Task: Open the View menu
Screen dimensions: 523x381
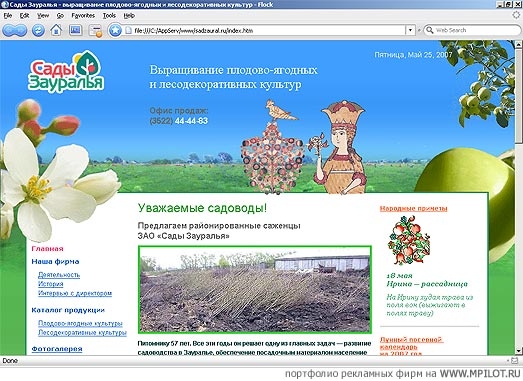Action: click(43, 16)
